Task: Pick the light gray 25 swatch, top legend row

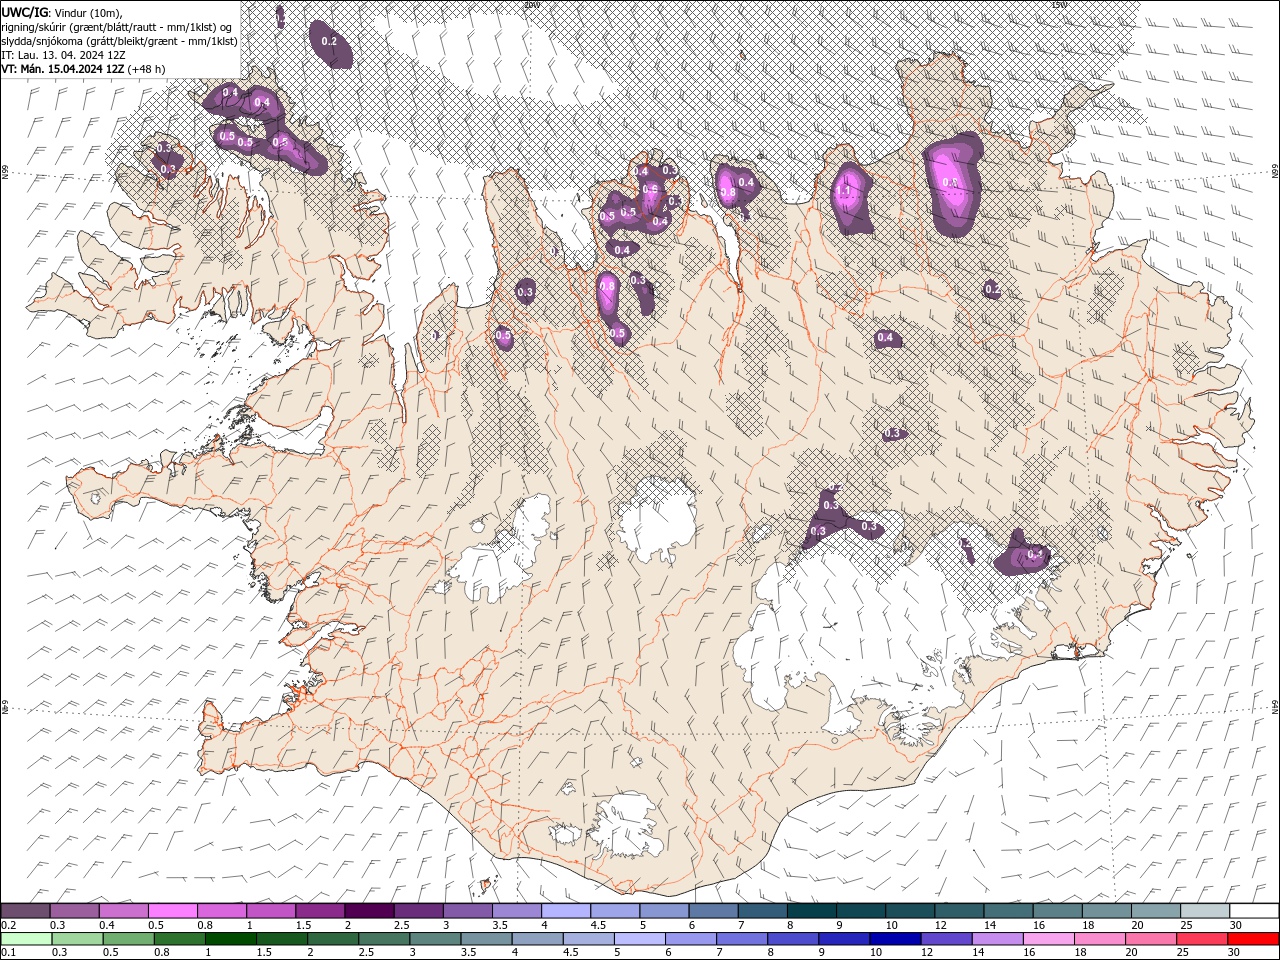Action: [x=1205, y=911]
